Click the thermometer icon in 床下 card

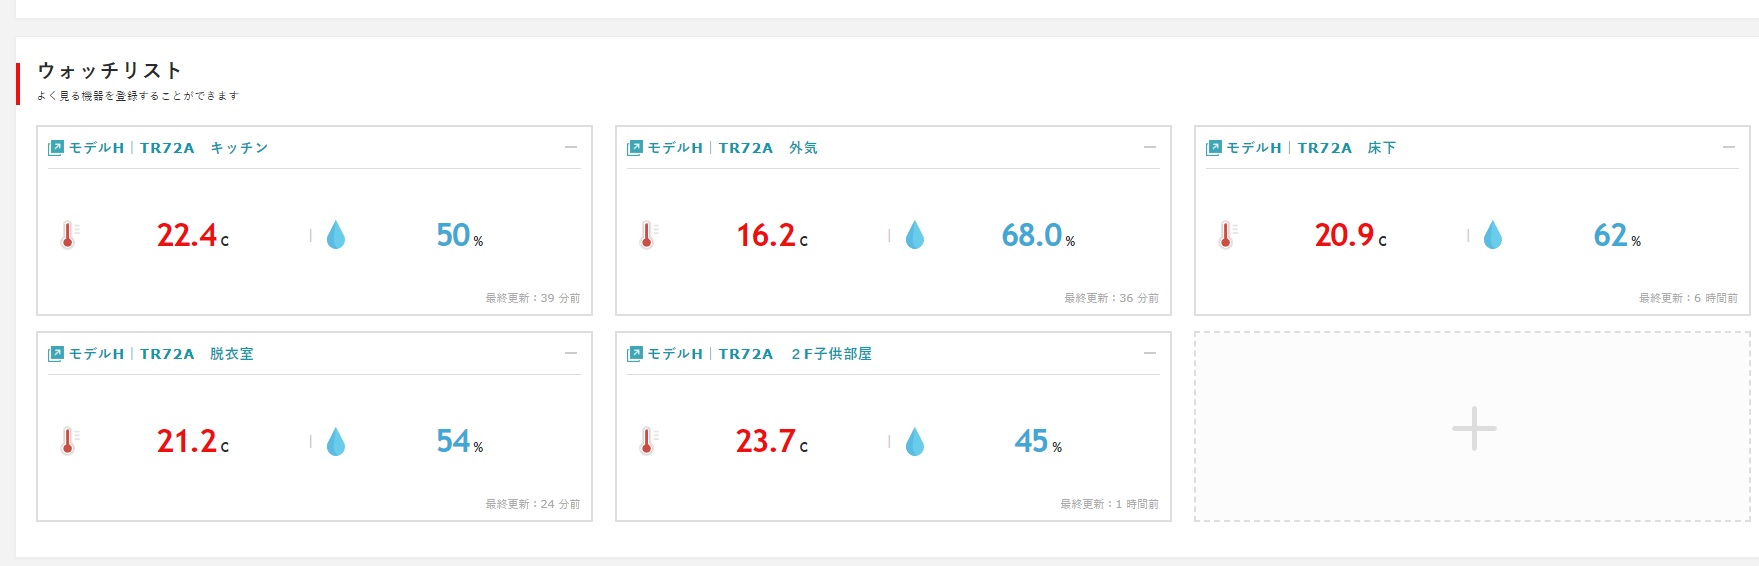pyautogui.click(x=1227, y=235)
